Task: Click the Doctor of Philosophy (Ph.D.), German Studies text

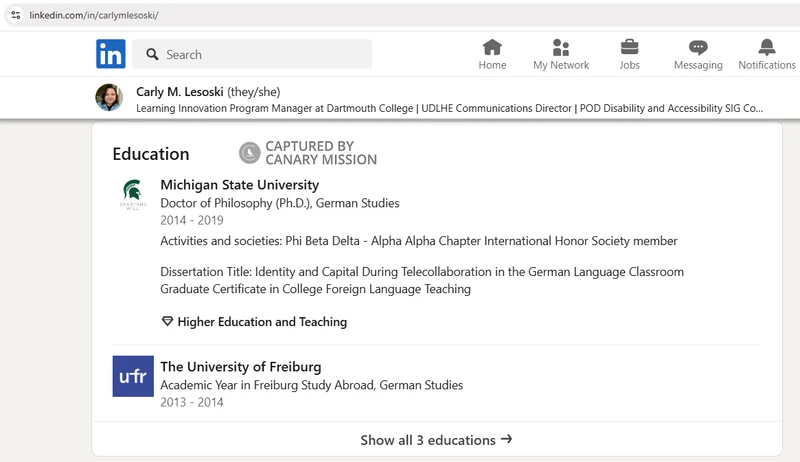Action: coord(280,203)
